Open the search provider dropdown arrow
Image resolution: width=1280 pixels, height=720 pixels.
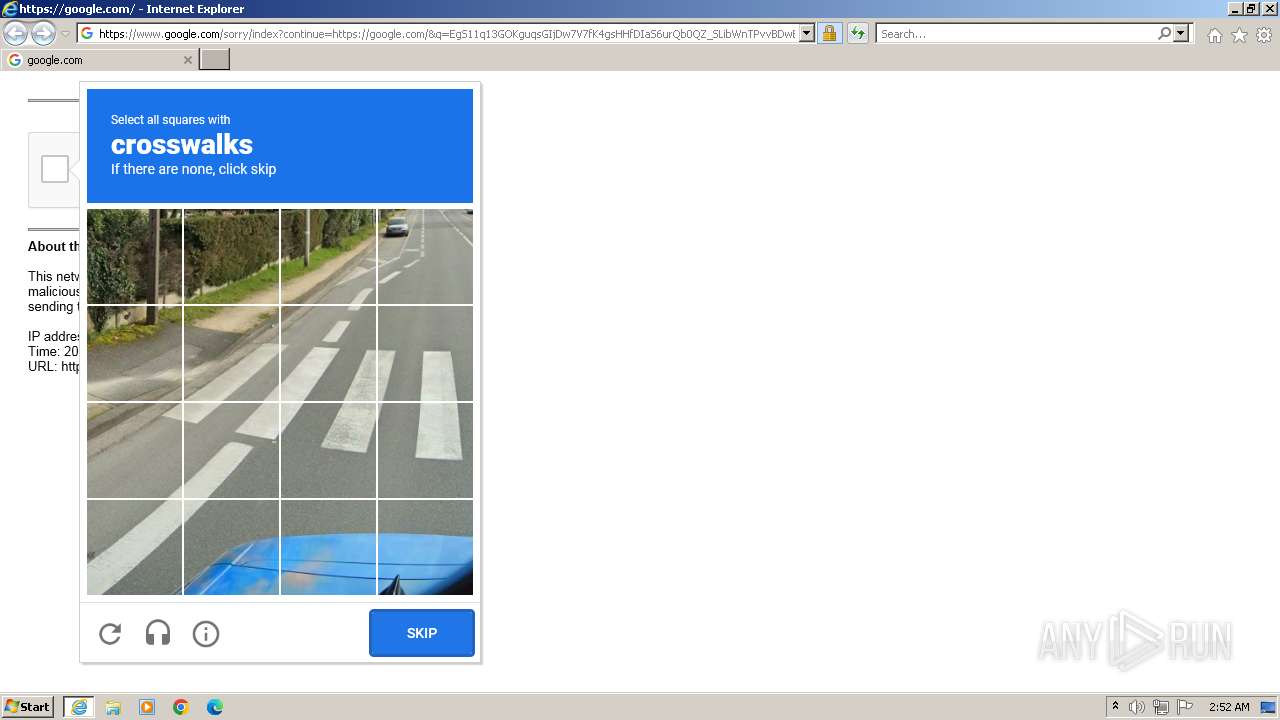tap(1181, 34)
